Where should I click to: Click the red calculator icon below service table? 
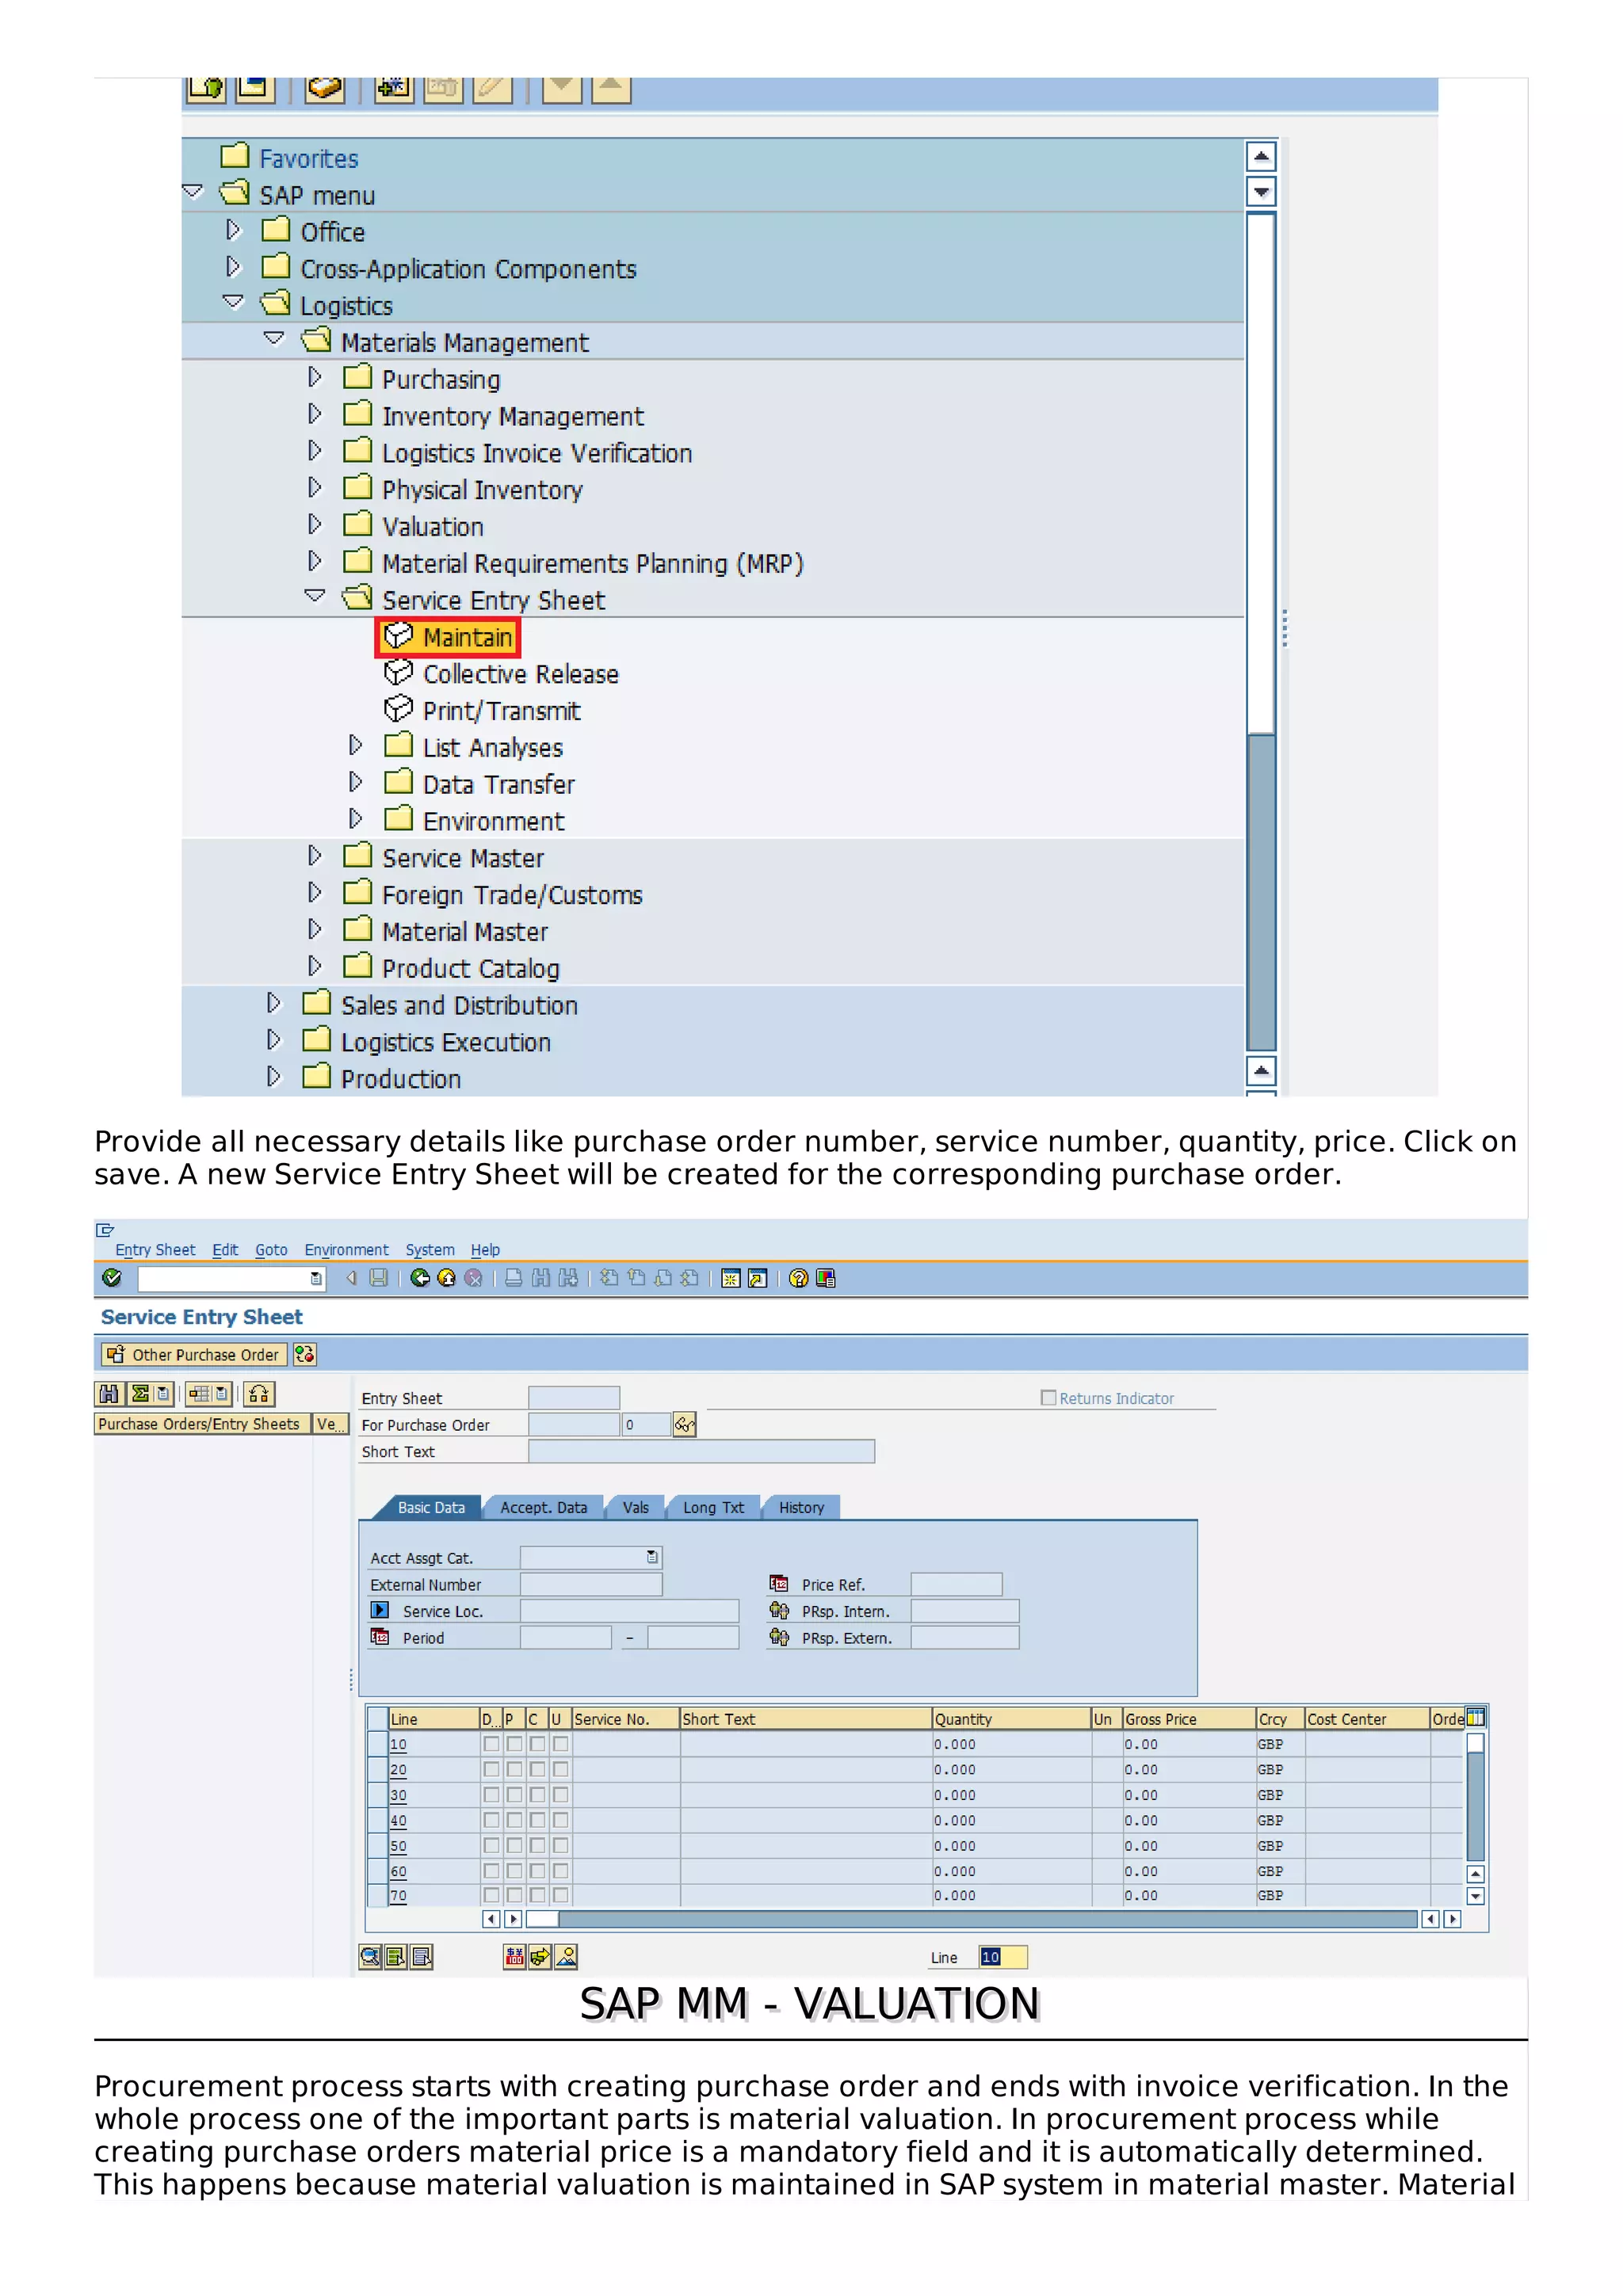point(514,1956)
